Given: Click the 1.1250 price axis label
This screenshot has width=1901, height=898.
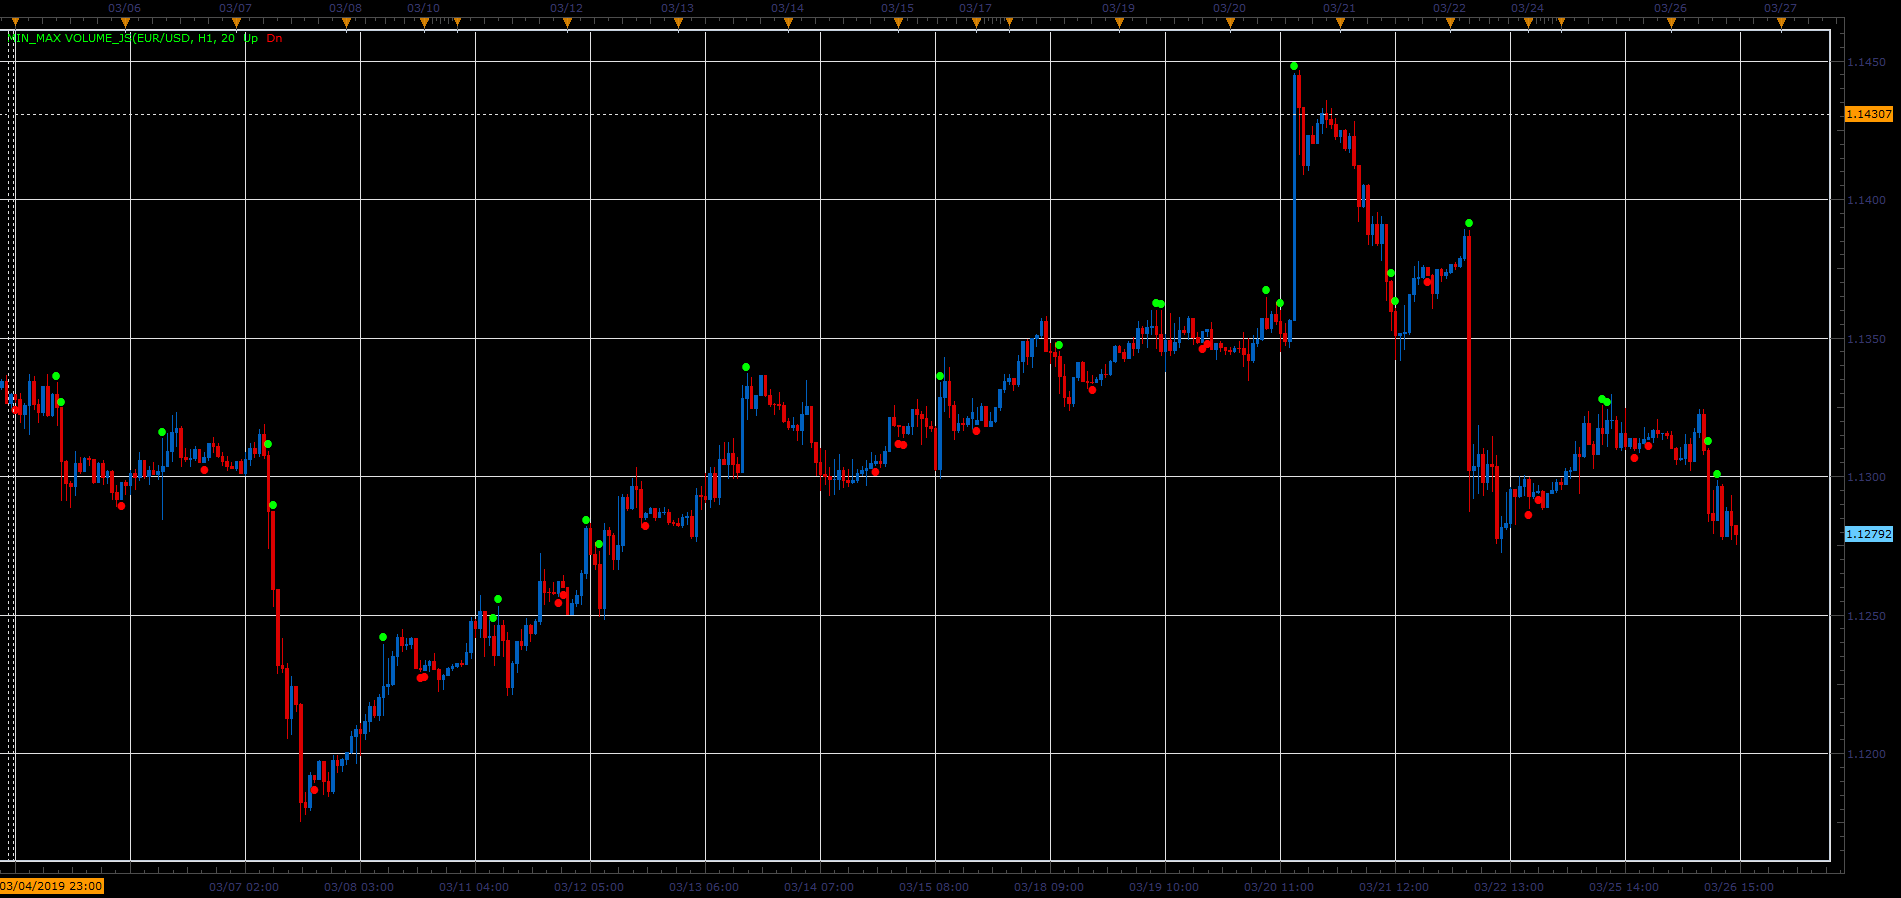Looking at the screenshot, I should [x=1866, y=616].
